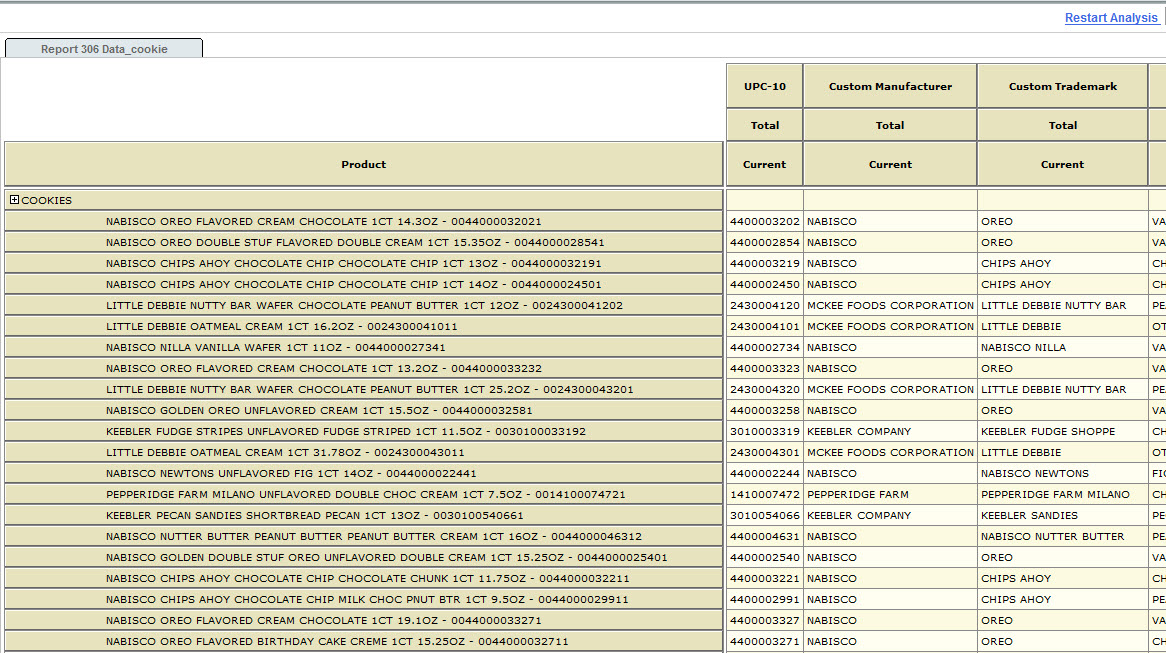This screenshot has width=1166, height=653.
Task: Select Oreo Birthday Cake Creme 15.25OZ row
Action: [x=364, y=641]
